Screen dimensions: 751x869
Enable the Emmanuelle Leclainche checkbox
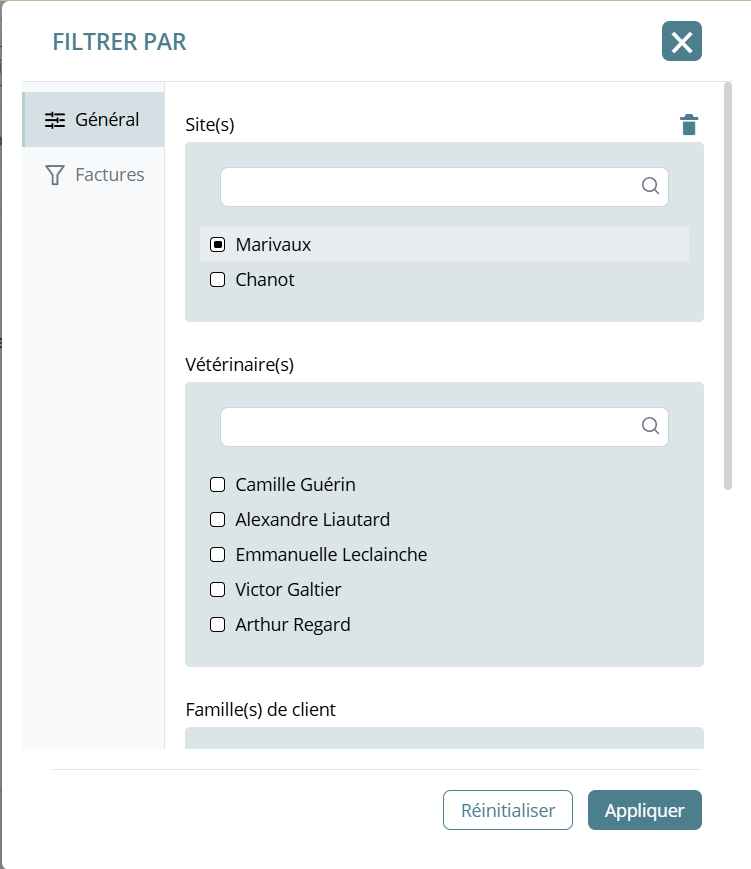(x=217, y=555)
